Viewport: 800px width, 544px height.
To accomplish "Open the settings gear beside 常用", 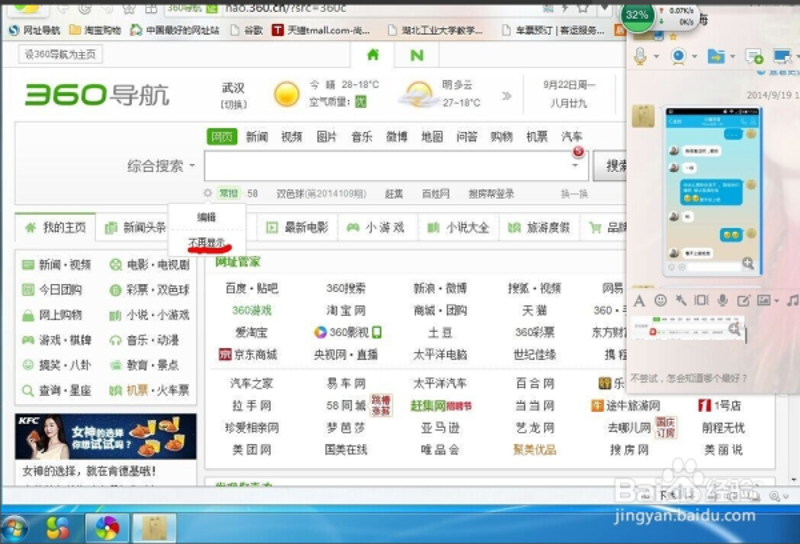I will tap(208, 193).
